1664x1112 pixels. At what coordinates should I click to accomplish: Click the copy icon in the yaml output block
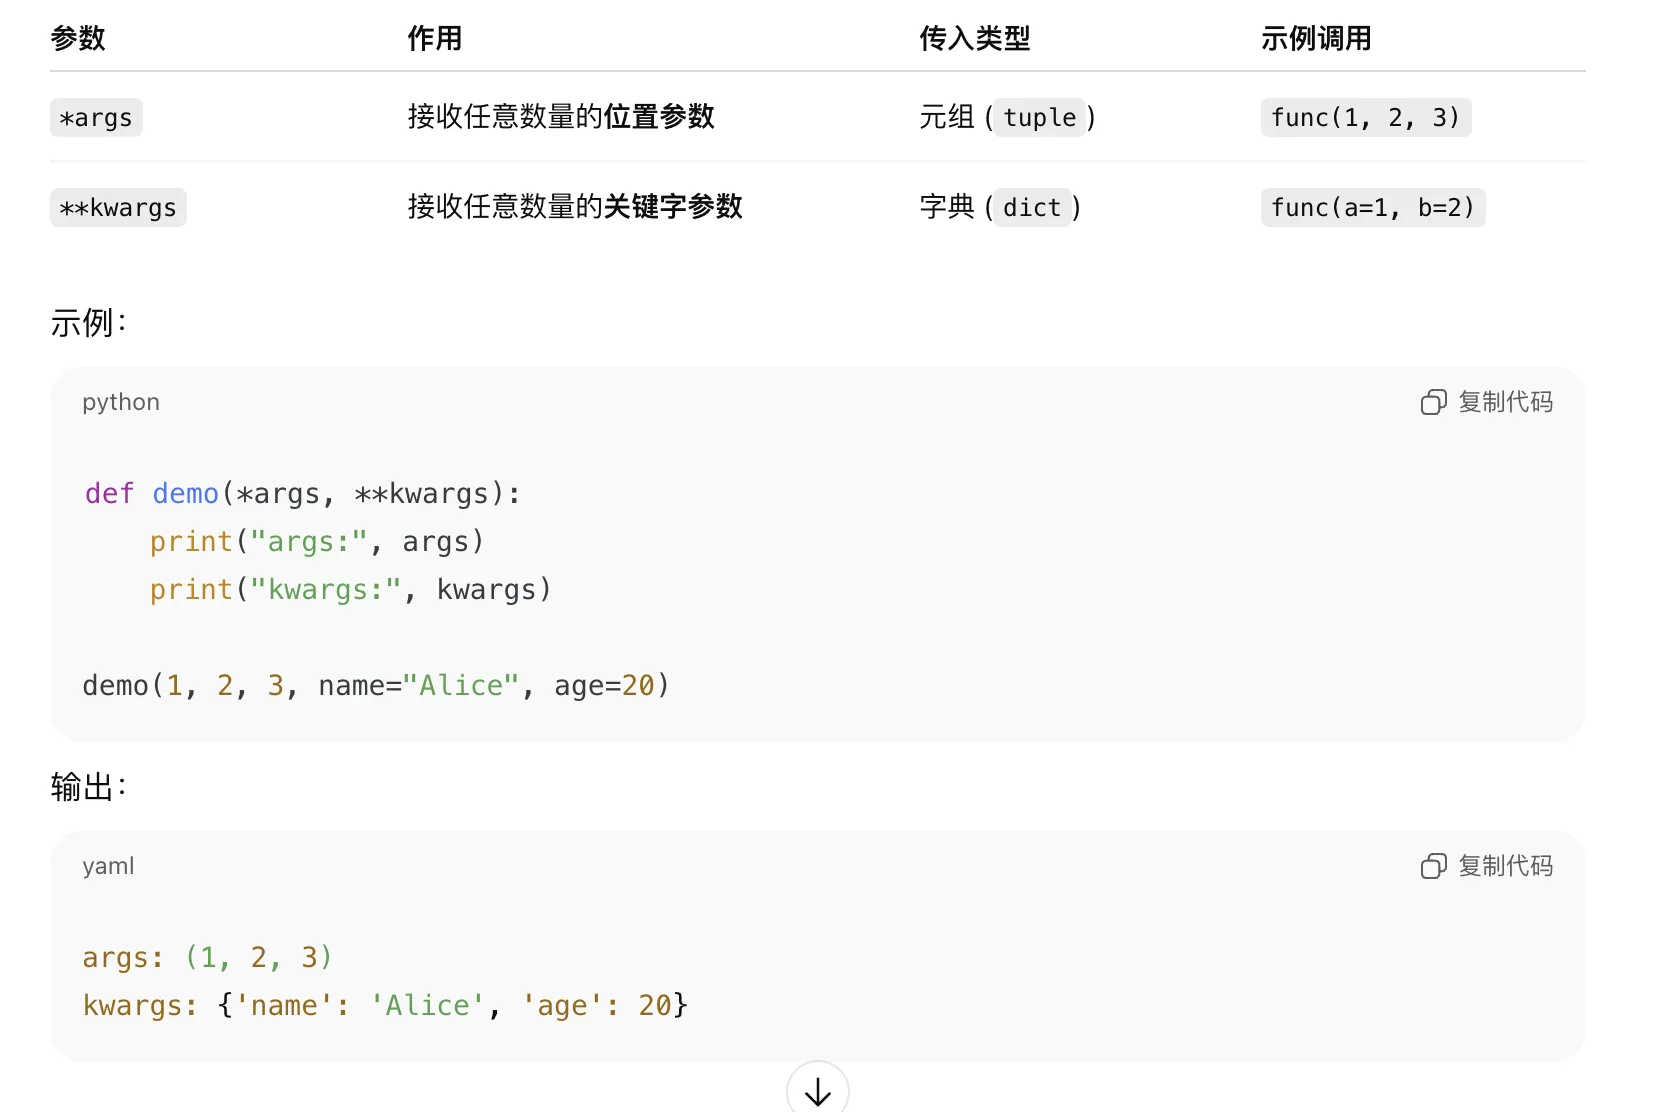point(1433,866)
